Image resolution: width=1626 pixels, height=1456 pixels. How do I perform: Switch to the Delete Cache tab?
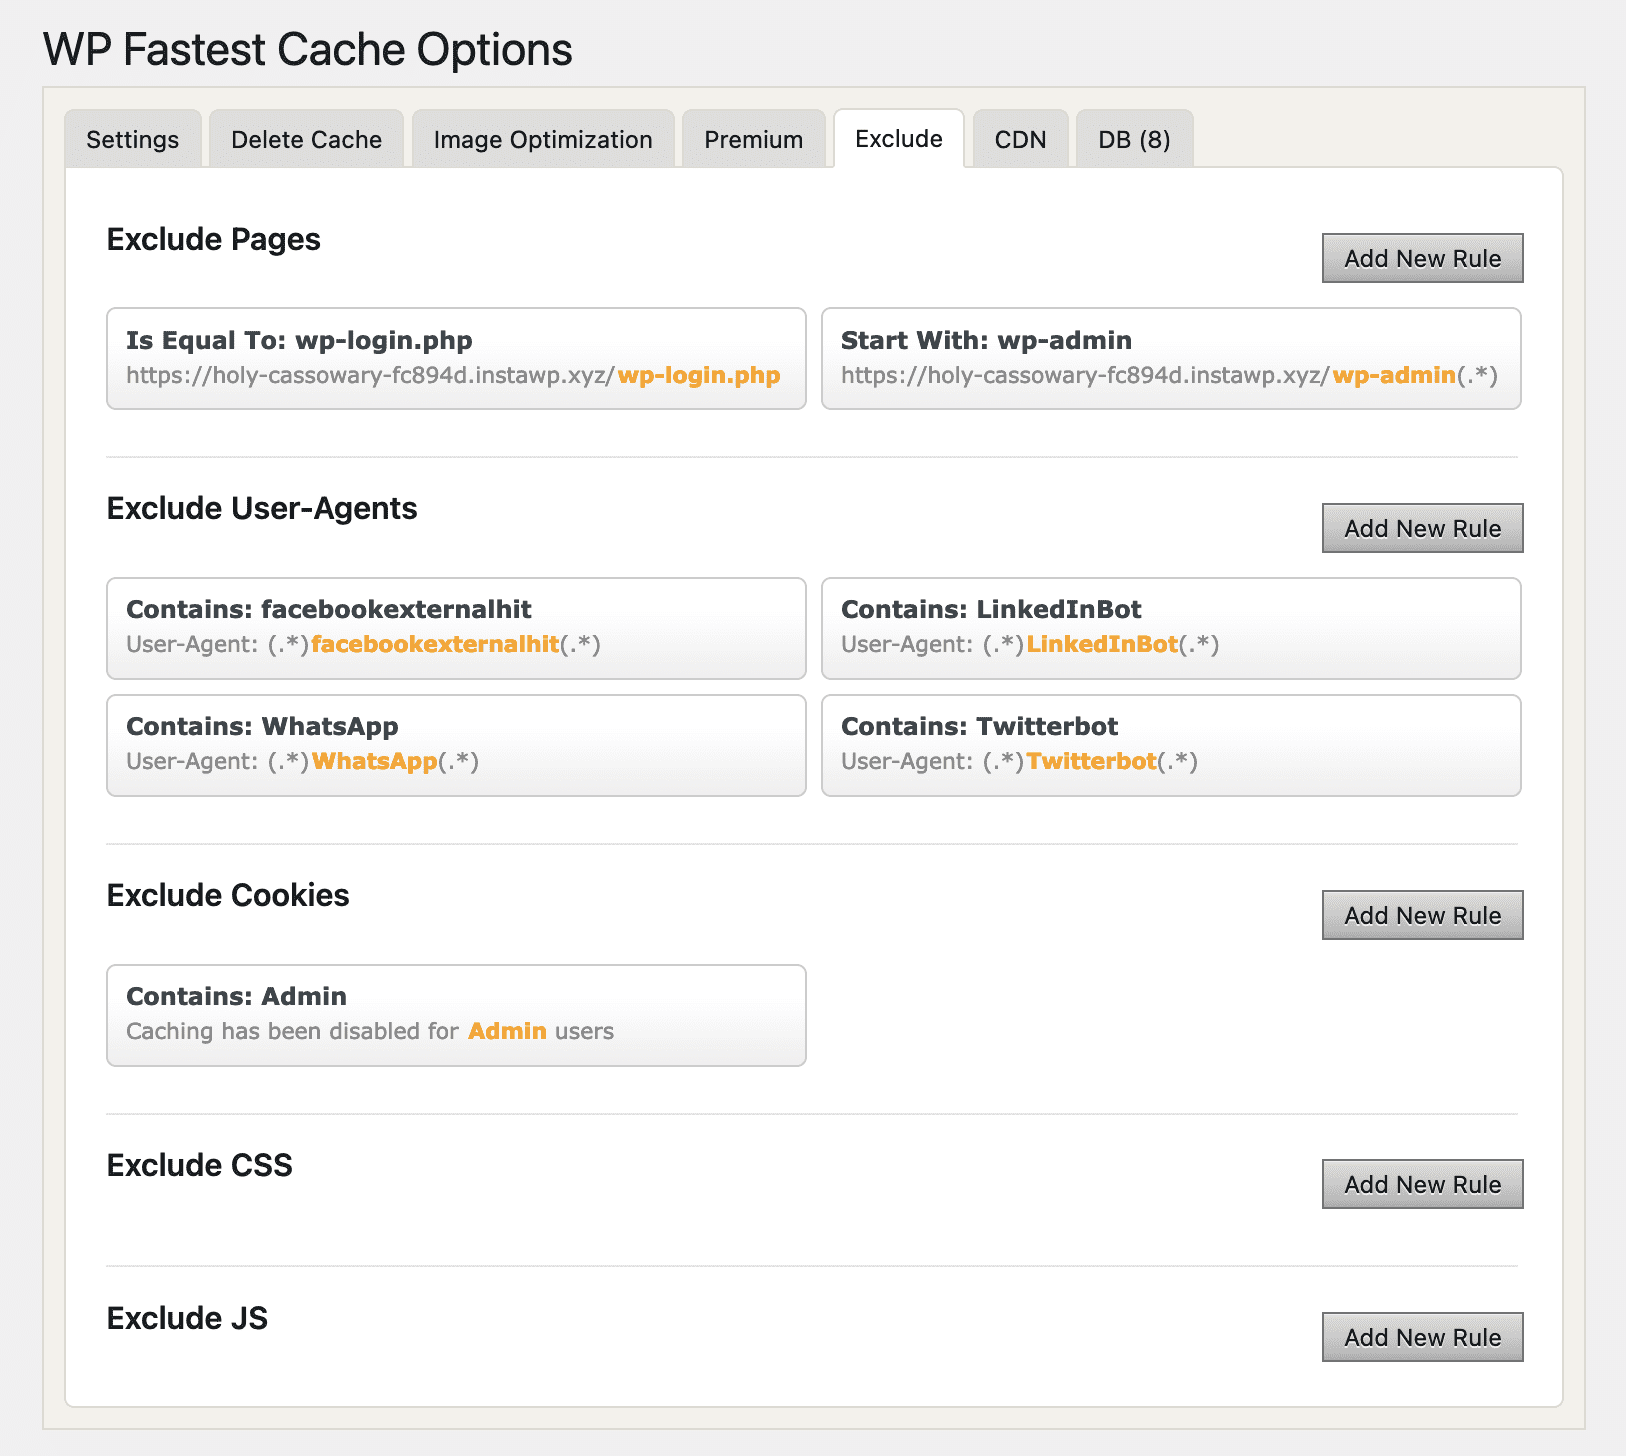[x=306, y=139]
